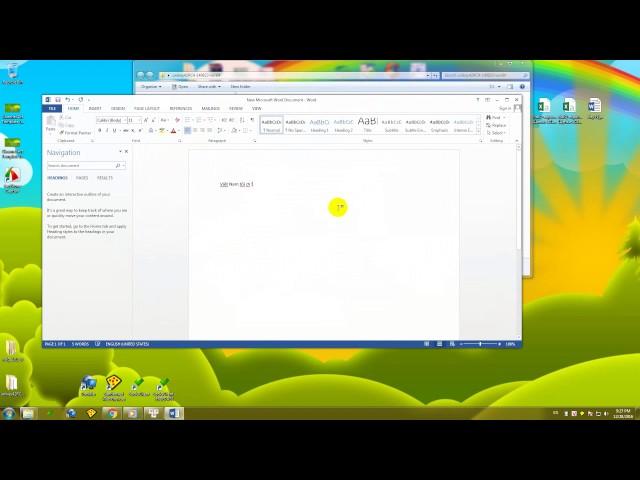The width and height of the screenshot is (640, 480).
Task: Toggle Subscript formatting
Action: click(x=133, y=131)
